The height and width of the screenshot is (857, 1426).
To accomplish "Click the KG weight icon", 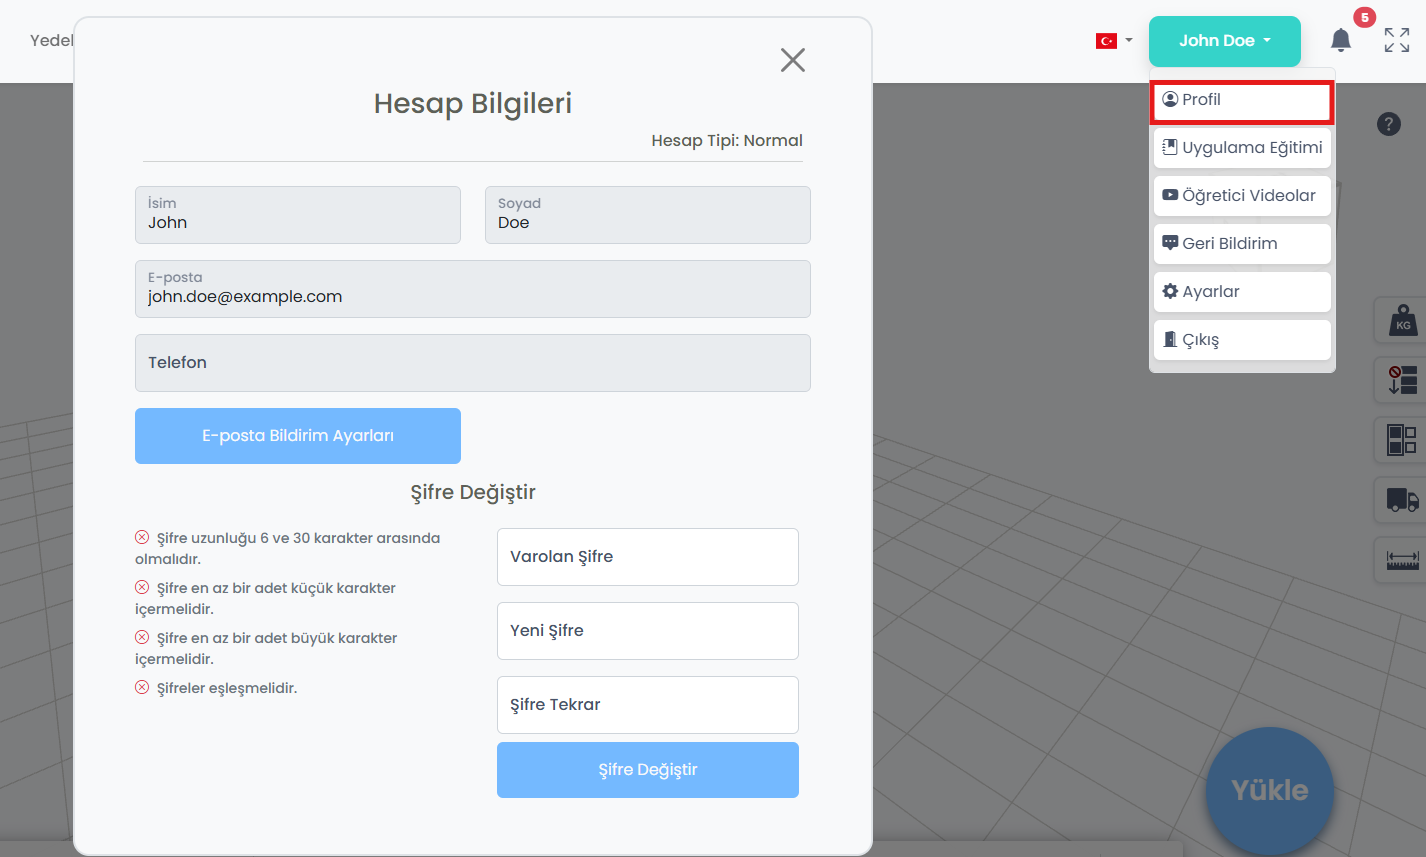I will [x=1402, y=320].
